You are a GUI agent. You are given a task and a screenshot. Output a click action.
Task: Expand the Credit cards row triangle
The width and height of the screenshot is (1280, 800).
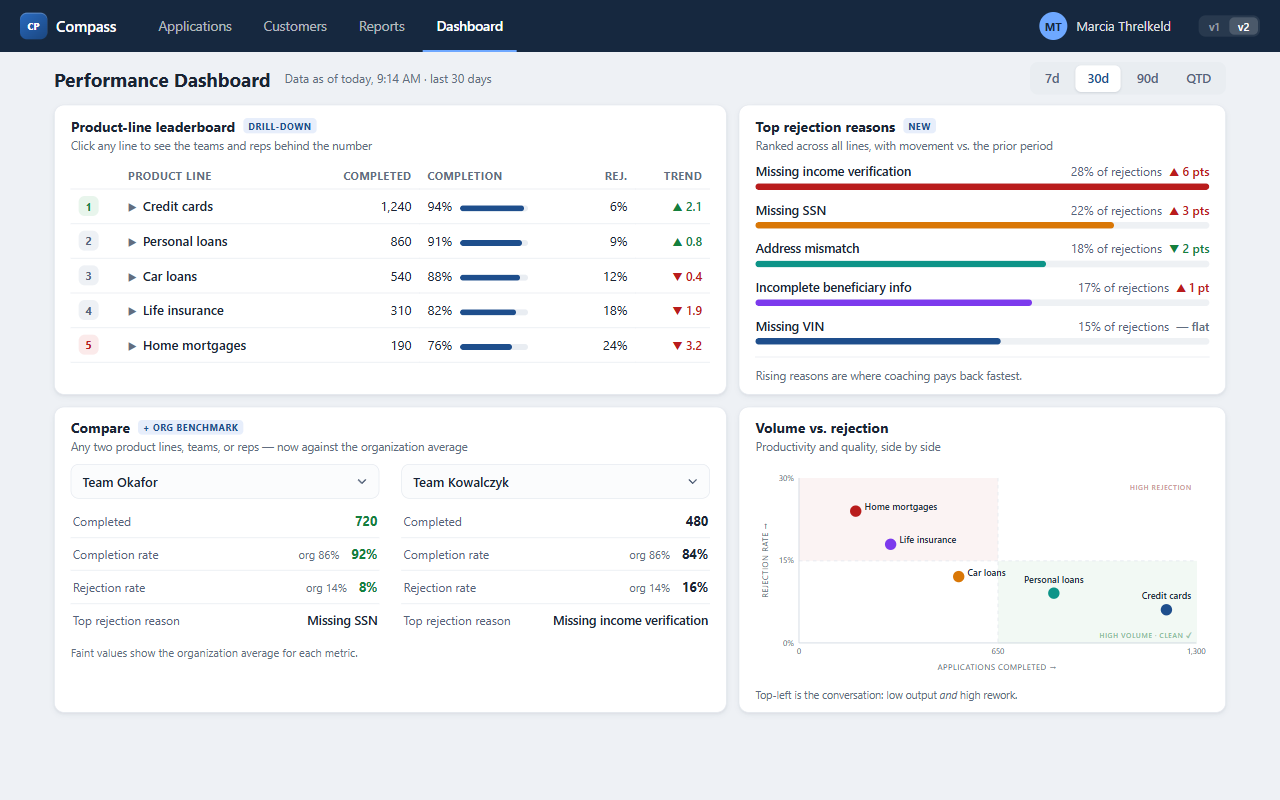(132, 207)
